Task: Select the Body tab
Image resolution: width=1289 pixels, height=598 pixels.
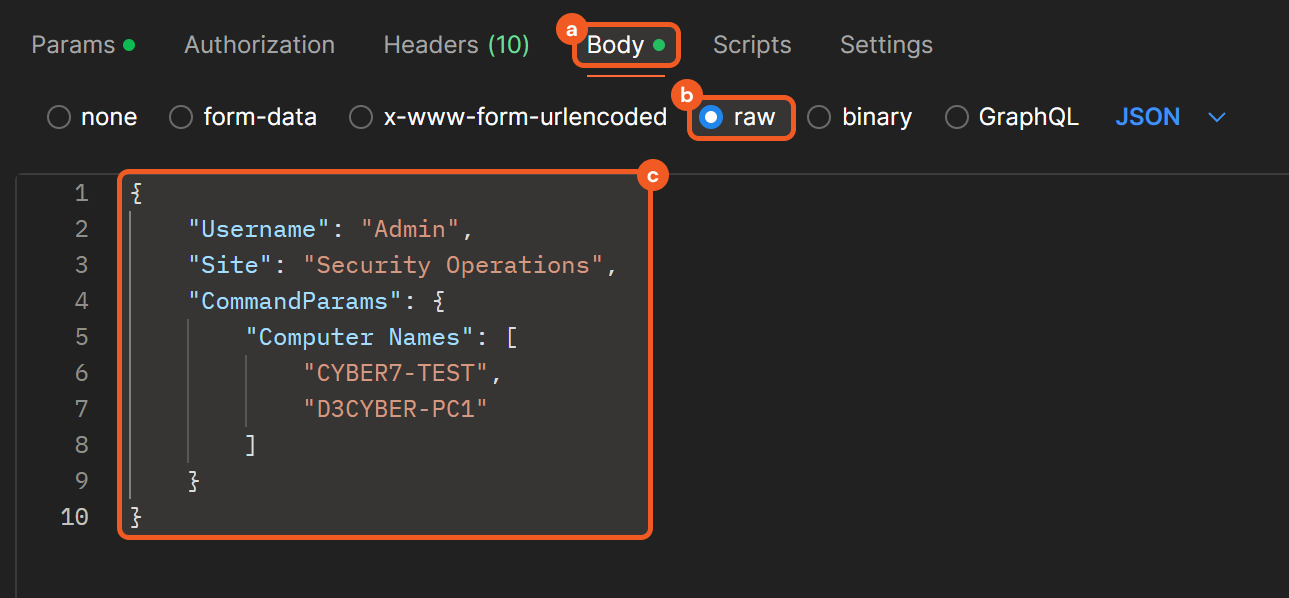Action: click(x=616, y=45)
